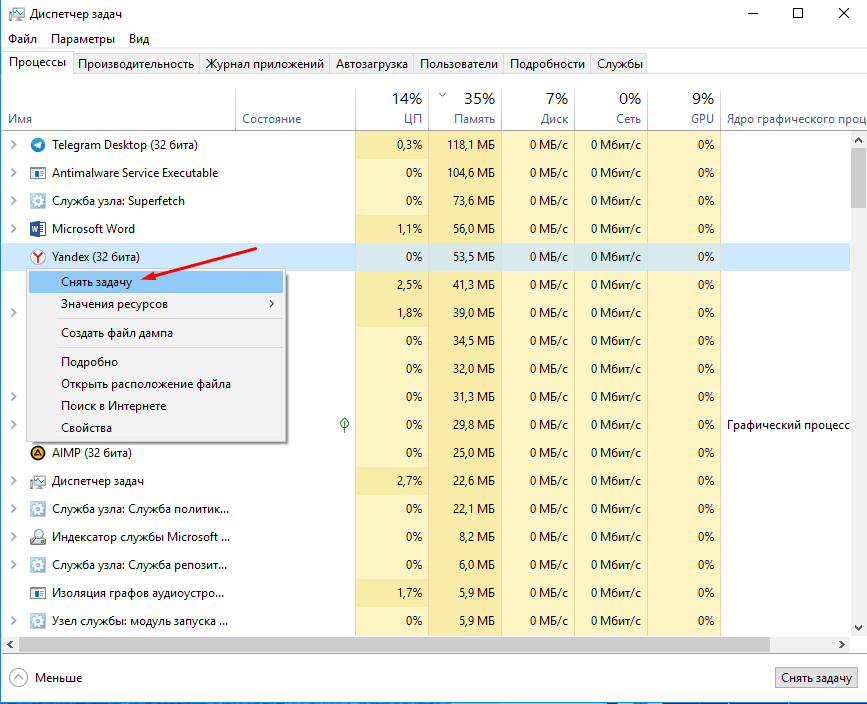Select 'Открыть расположение файла' context entry
The width and height of the screenshot is (867, 704).
(x=145, y=384)
